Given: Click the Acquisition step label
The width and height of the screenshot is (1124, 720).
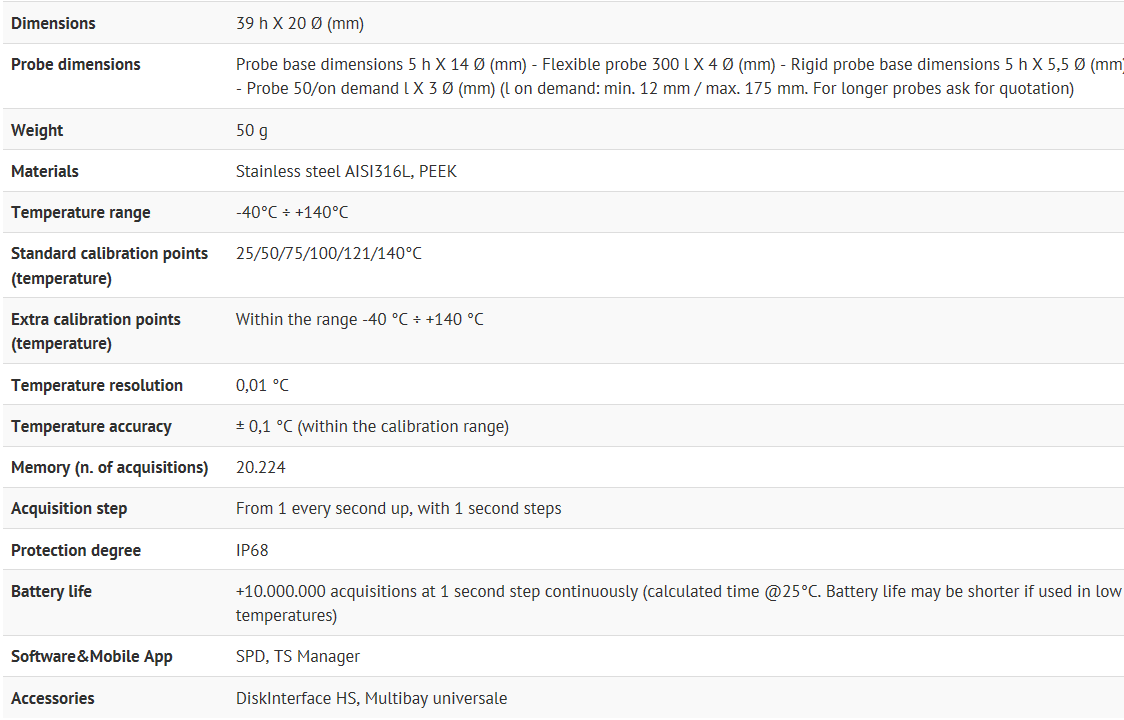Looking at the screenshot, I should tap(69, 508).
